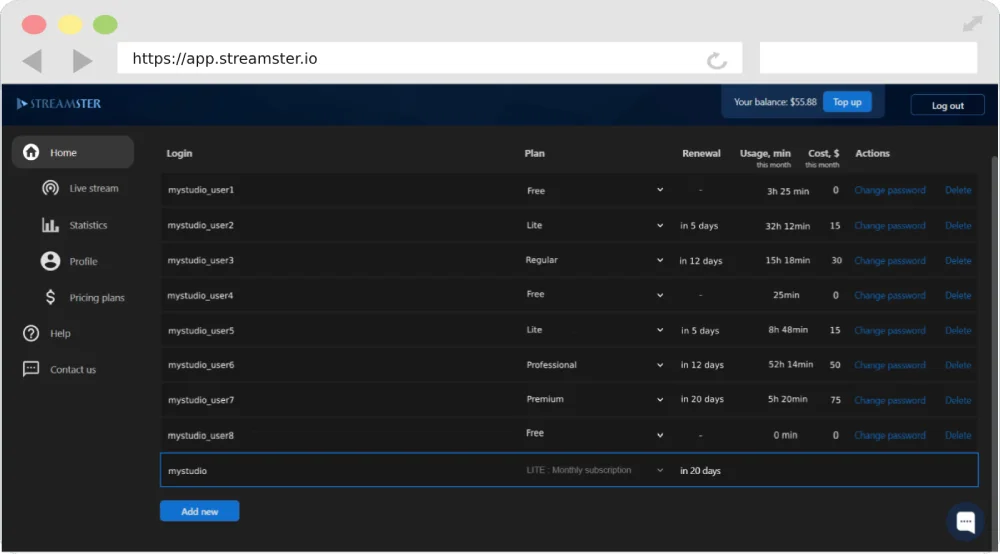Open the LITE Monthly subscription dropdown
The width and height of the screenshot is (1000, 554).
point(594,470)
